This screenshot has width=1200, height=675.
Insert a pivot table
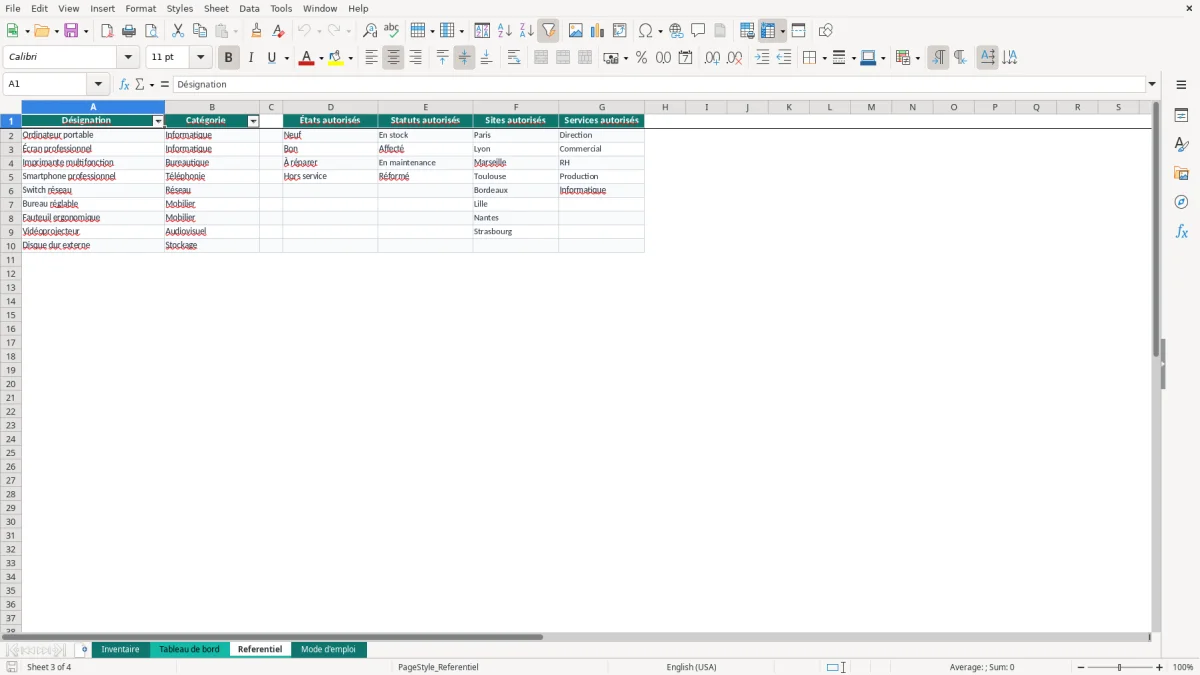[620, 30]
